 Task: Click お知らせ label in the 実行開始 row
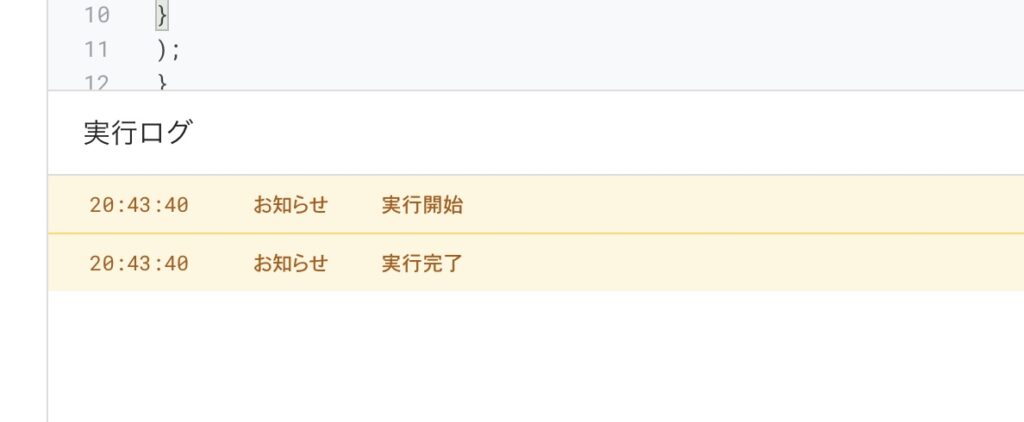(290, 206)
